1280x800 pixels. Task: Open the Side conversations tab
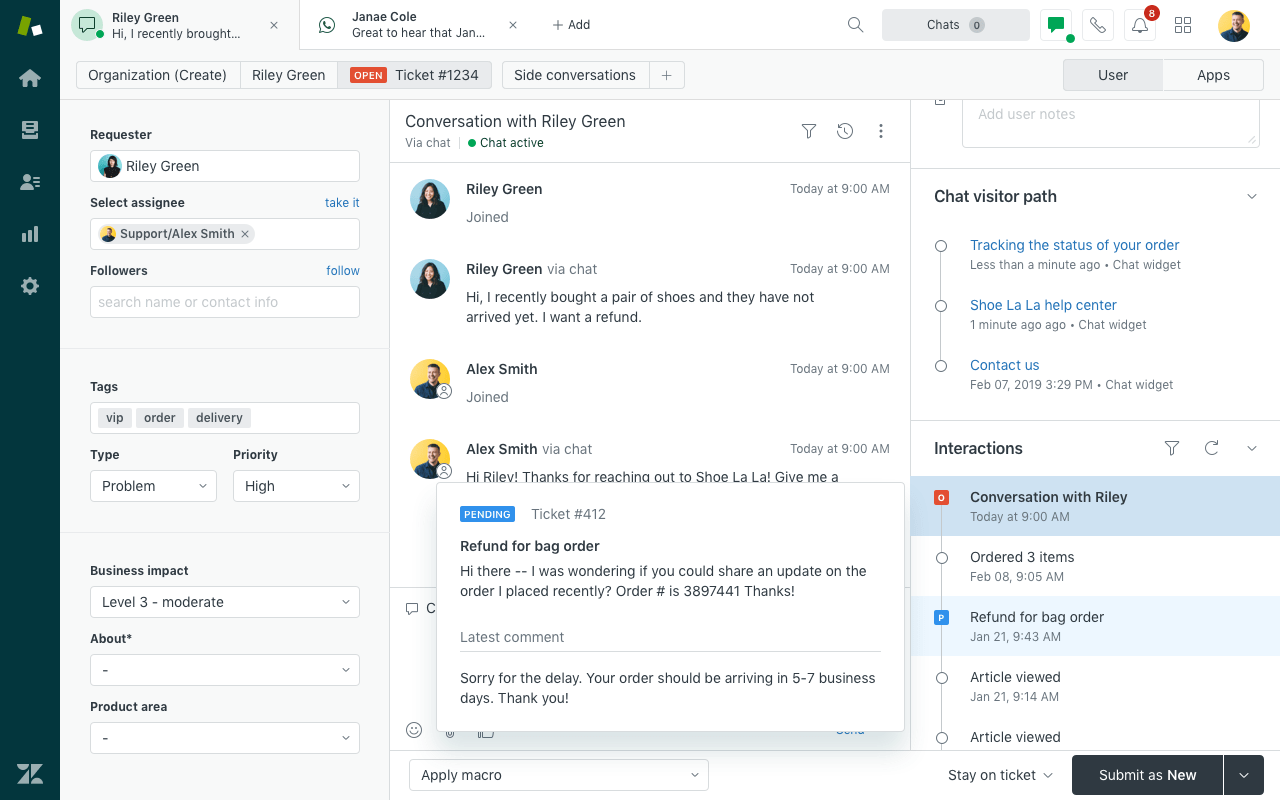click(575, 75)
